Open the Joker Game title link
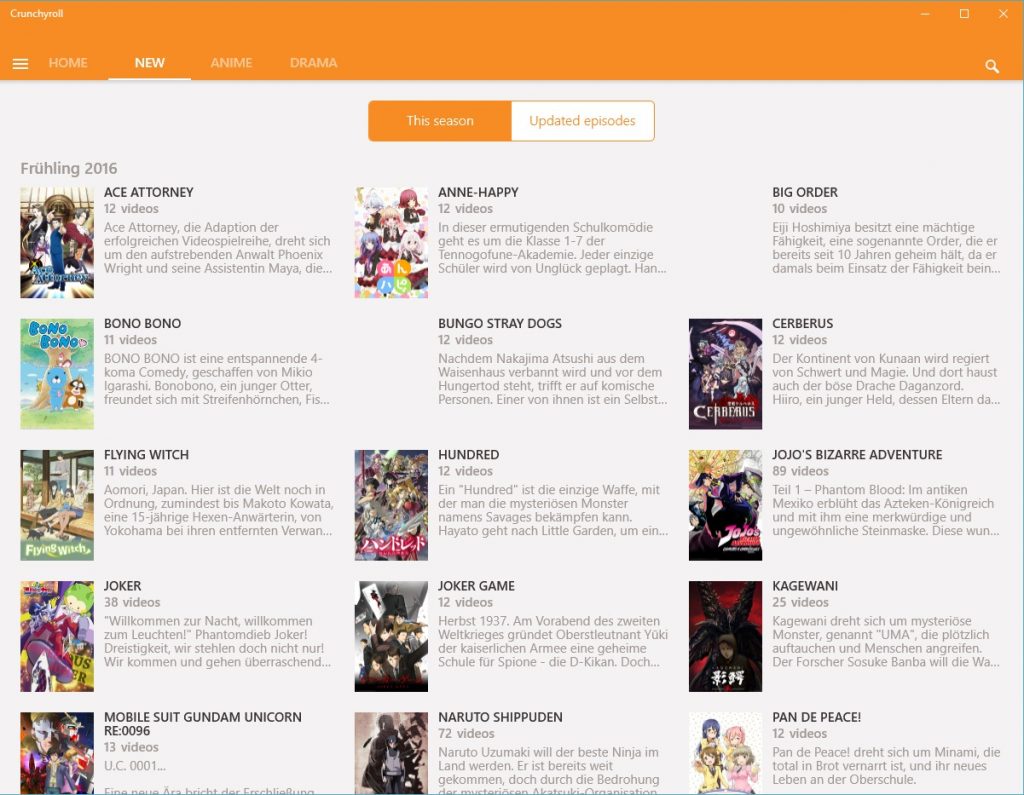This screenshot has width=1024, height=795. coord(476,586)
